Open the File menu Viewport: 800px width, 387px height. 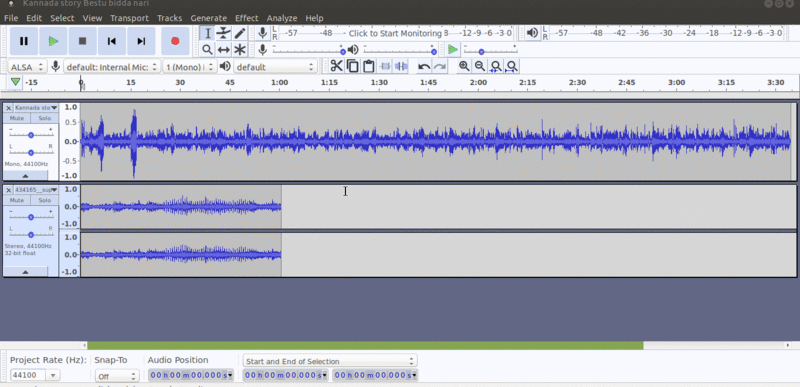click(11, 18)
